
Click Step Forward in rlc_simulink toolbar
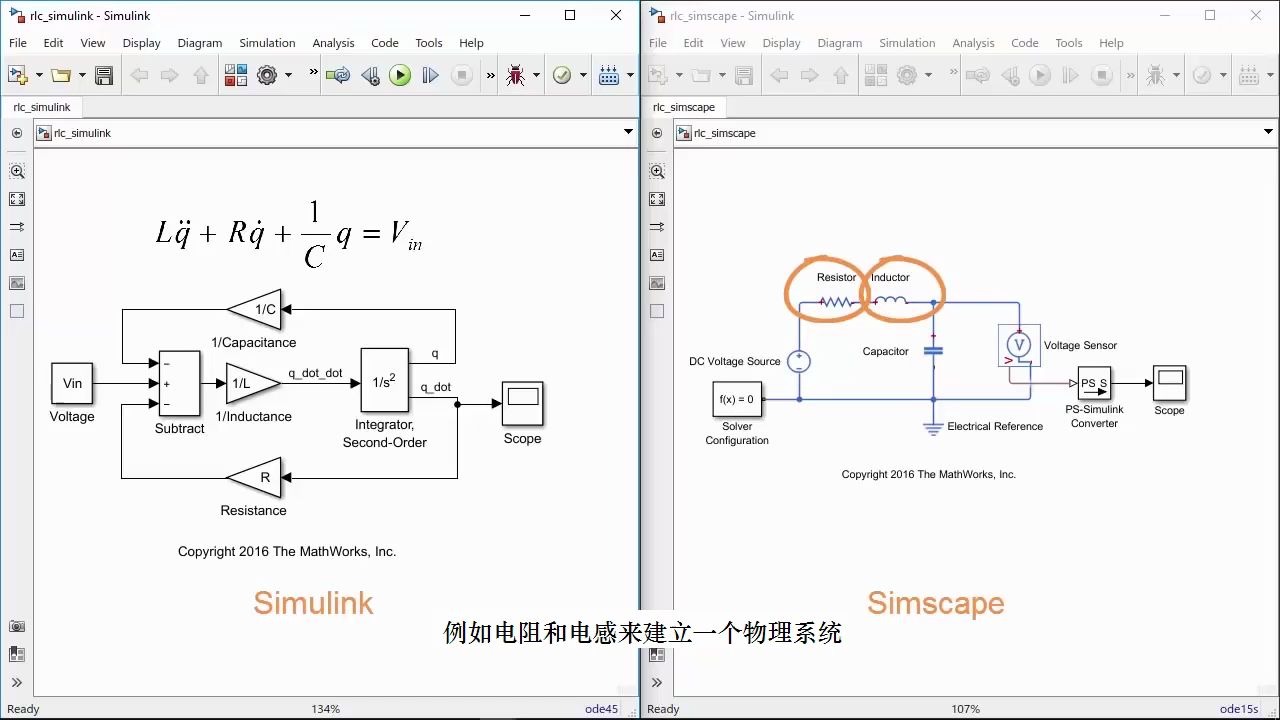pos(430,75)
